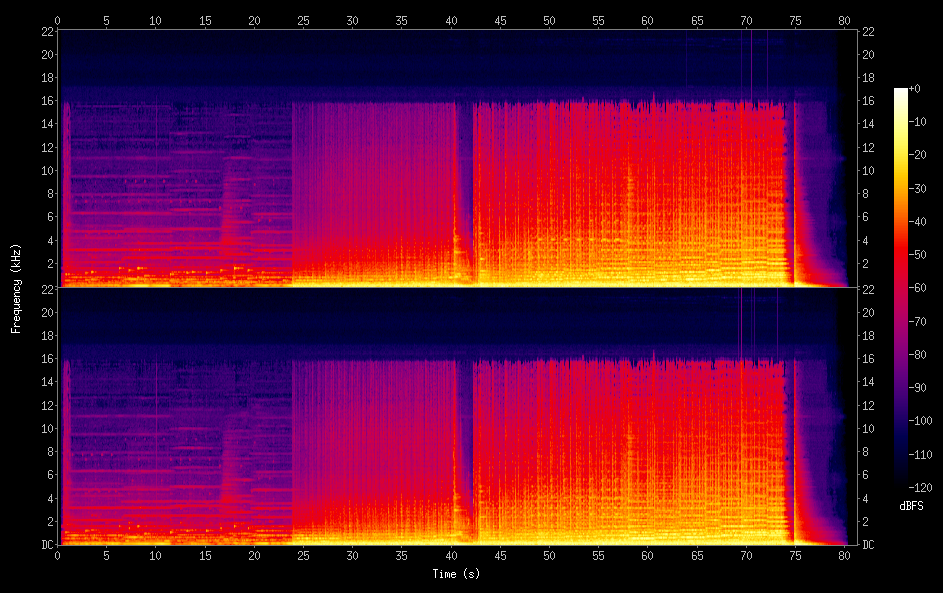Click the "Frequency (kHz)" vertical axis label
The image size is (943, 593).
pos(16,288)
